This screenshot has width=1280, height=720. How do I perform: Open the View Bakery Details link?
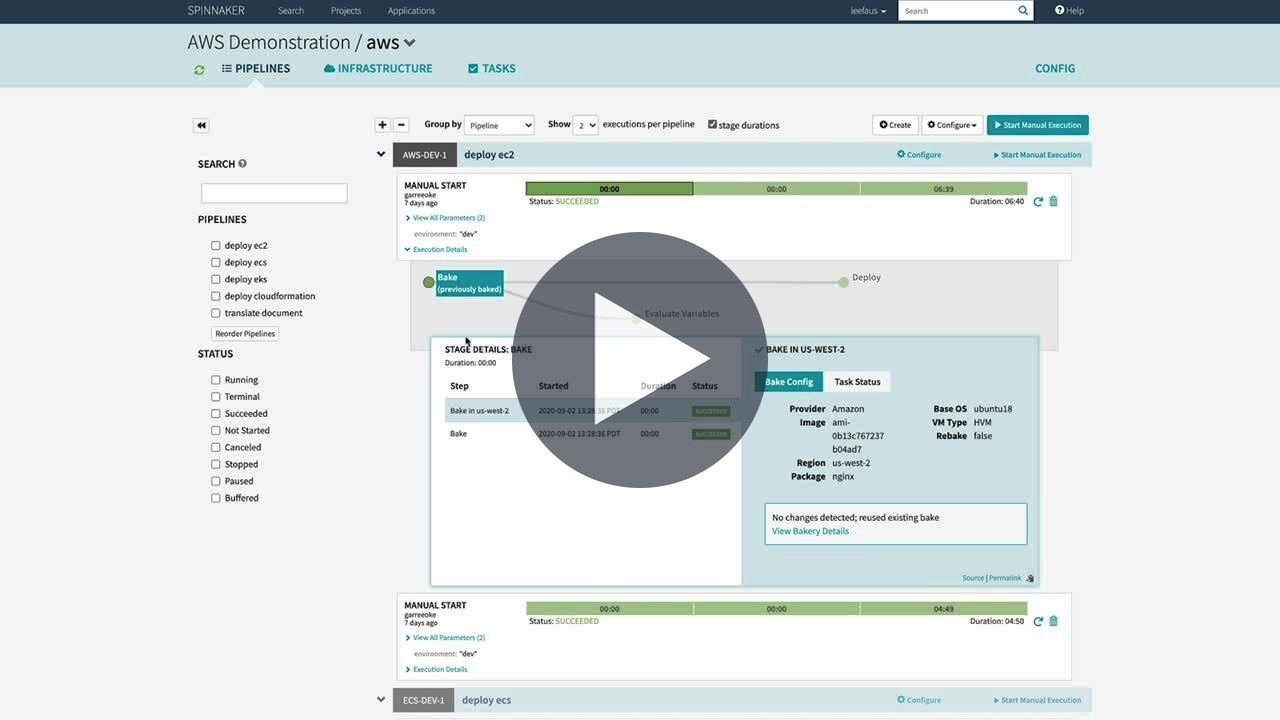(x=810, y=531)
